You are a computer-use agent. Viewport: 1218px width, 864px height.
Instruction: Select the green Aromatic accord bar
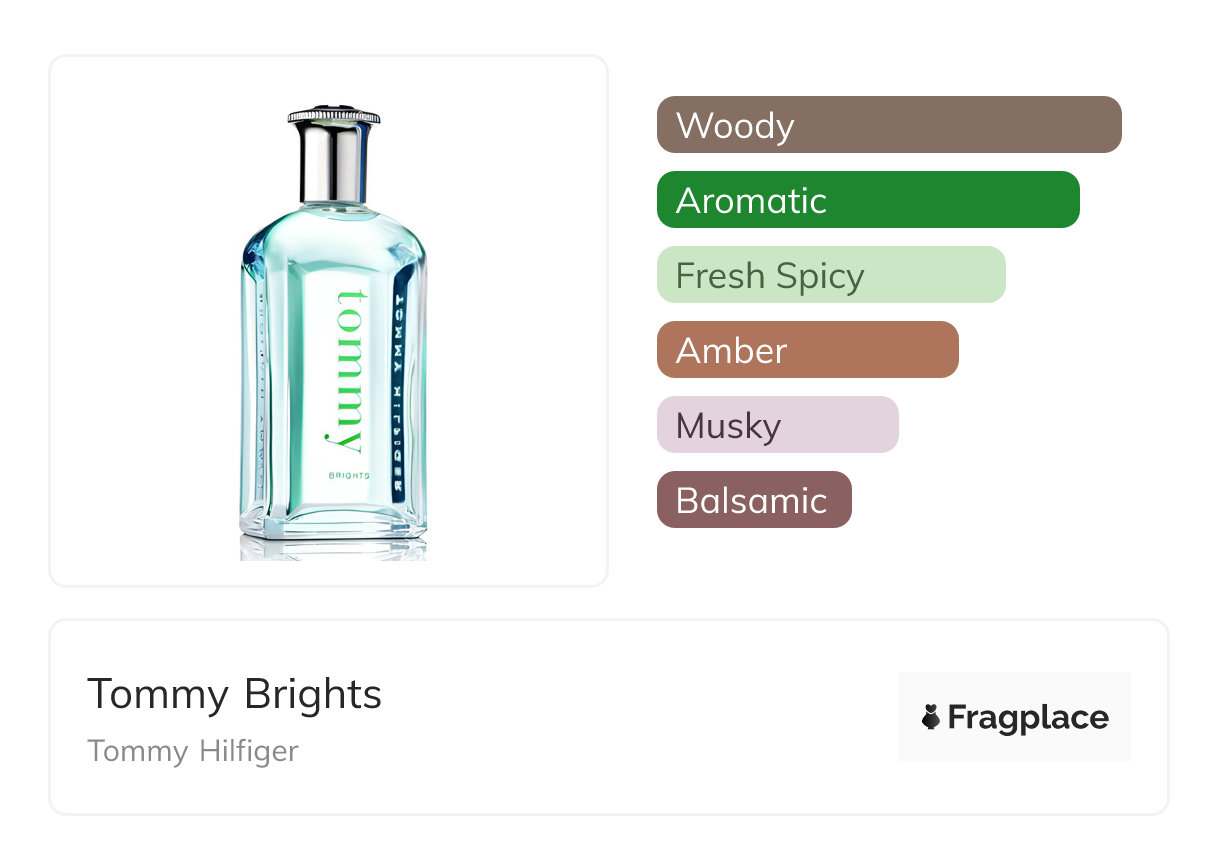coord(868,200)
